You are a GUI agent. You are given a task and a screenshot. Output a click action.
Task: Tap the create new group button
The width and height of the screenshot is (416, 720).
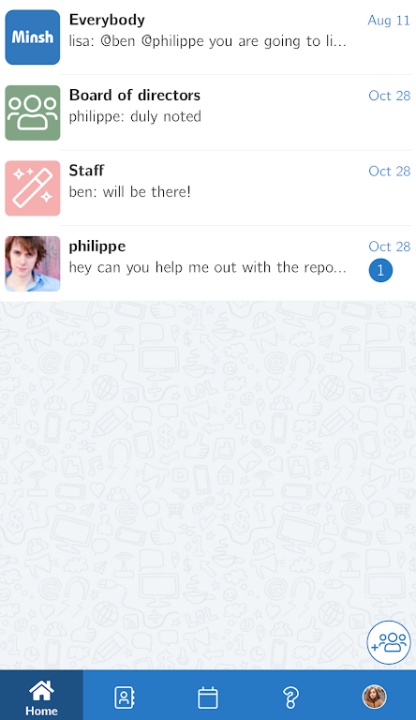(x=389, y=642)
